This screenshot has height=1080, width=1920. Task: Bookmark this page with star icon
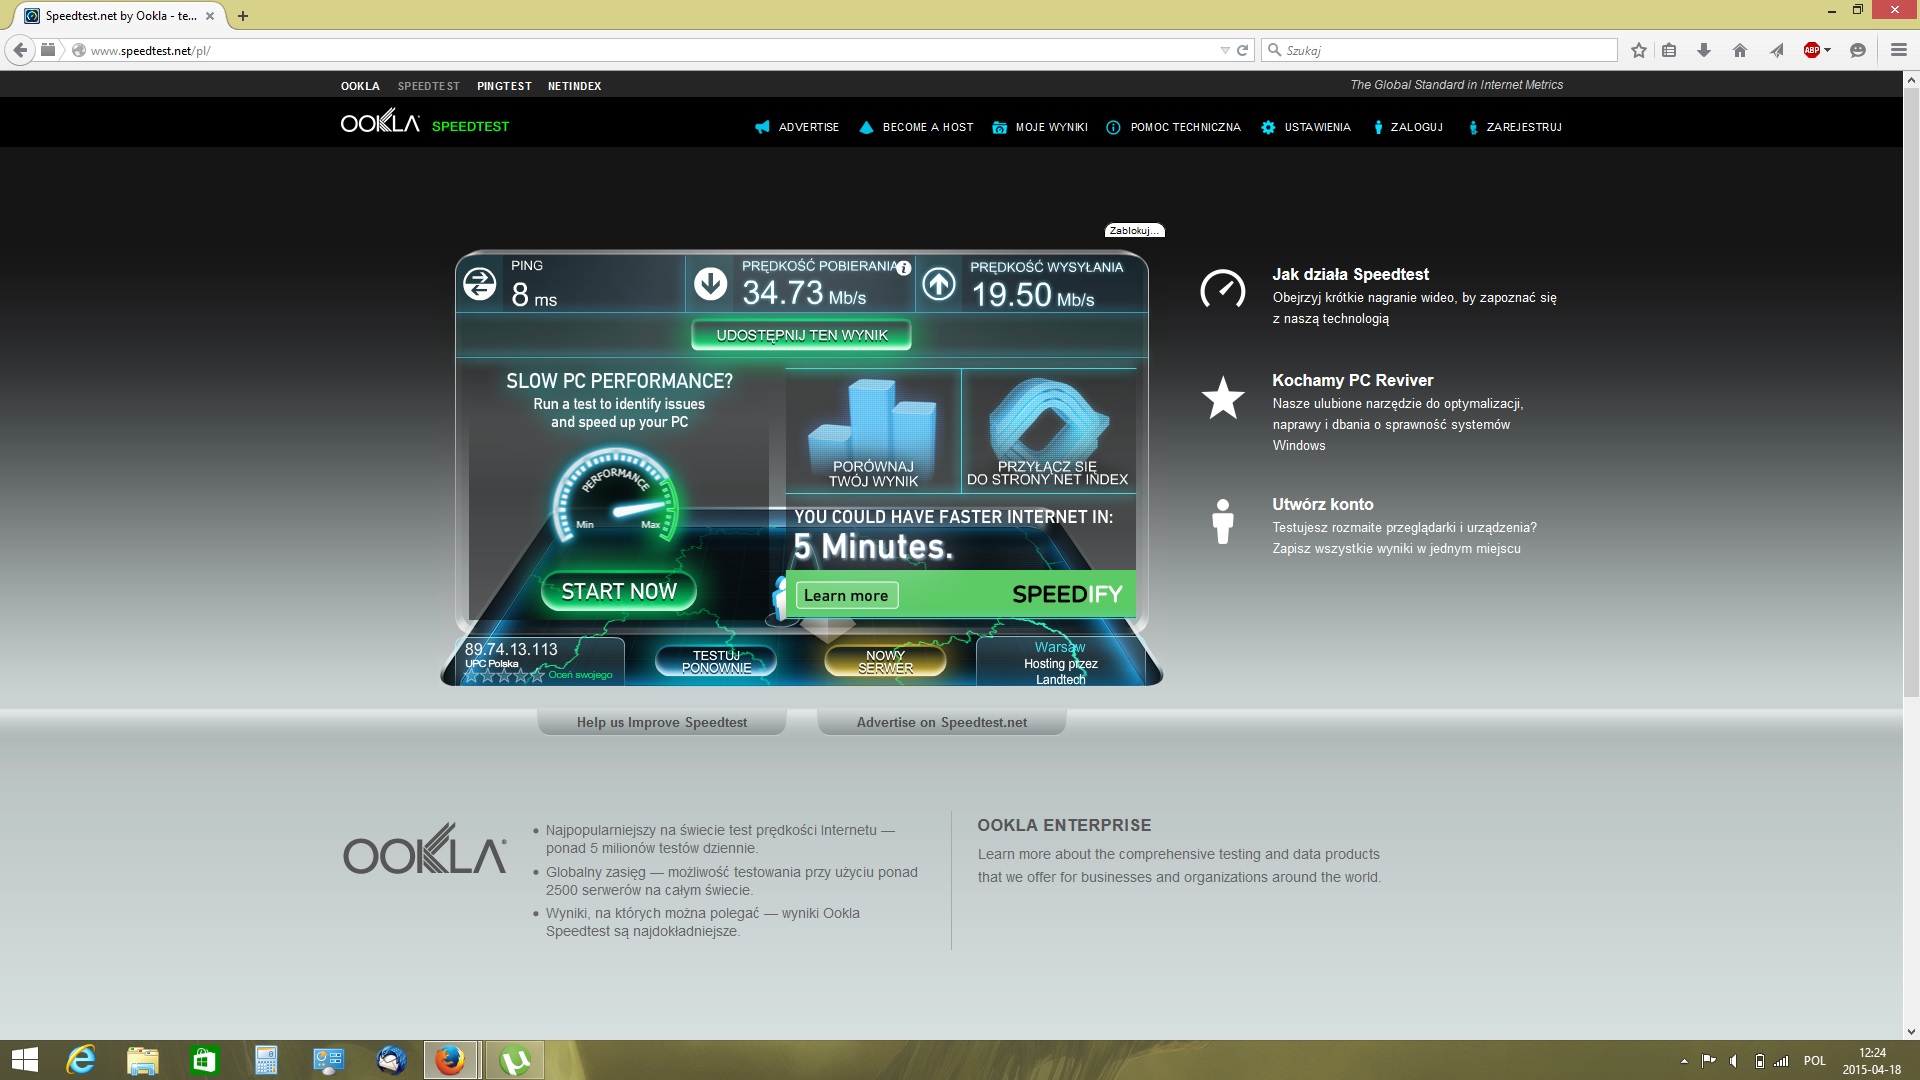pyautogui.click(x=1638, y=50)
